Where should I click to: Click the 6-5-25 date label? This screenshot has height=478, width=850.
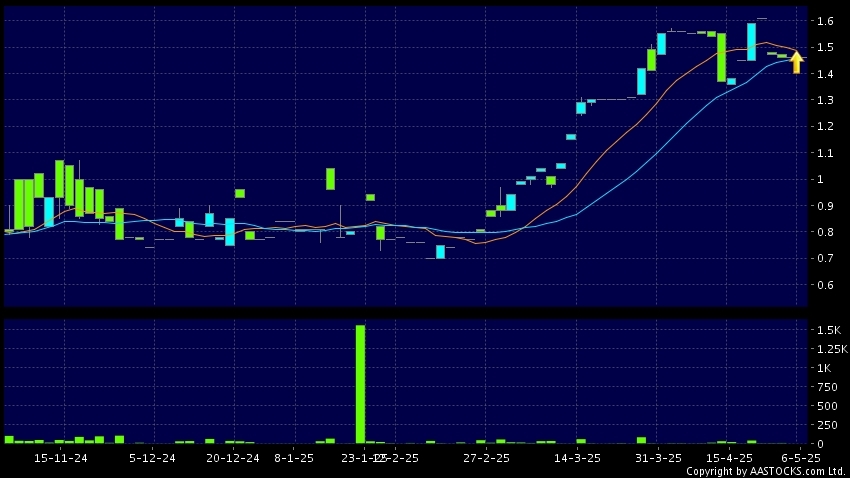pos(801,458)
